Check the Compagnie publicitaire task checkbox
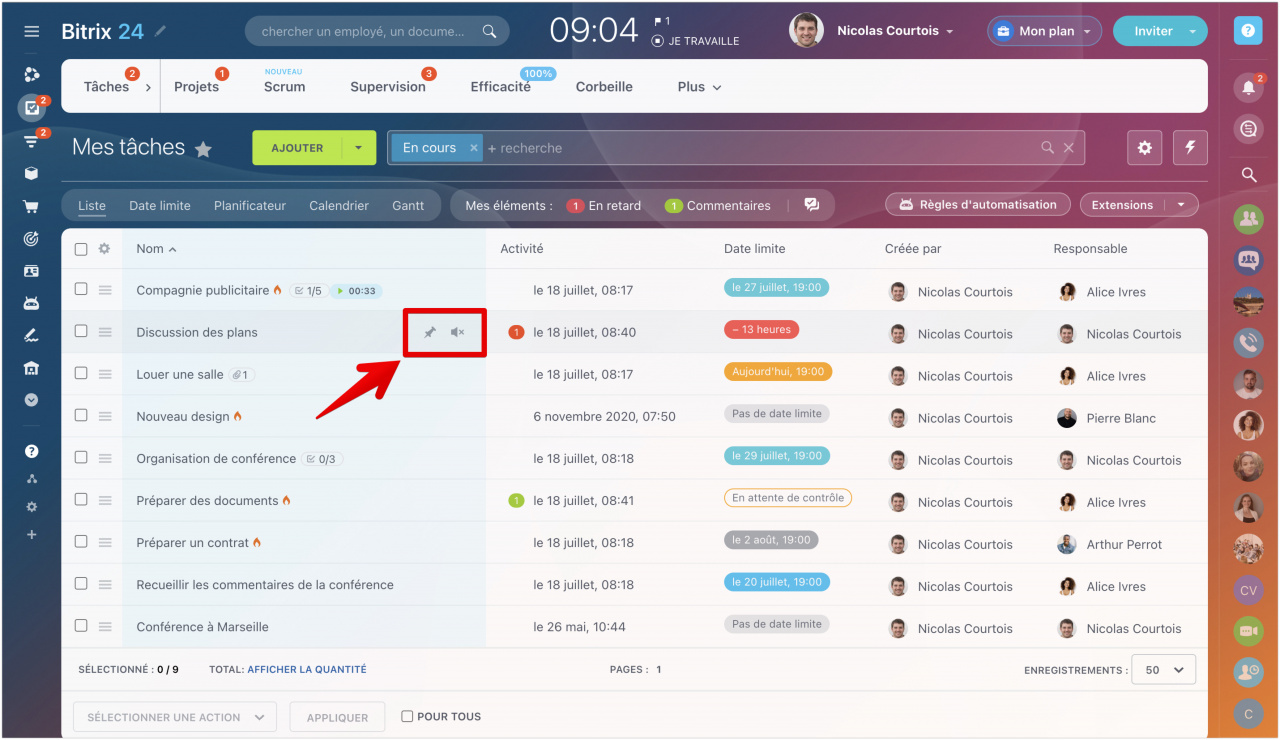1280x740 pixels. pos(81,290)
